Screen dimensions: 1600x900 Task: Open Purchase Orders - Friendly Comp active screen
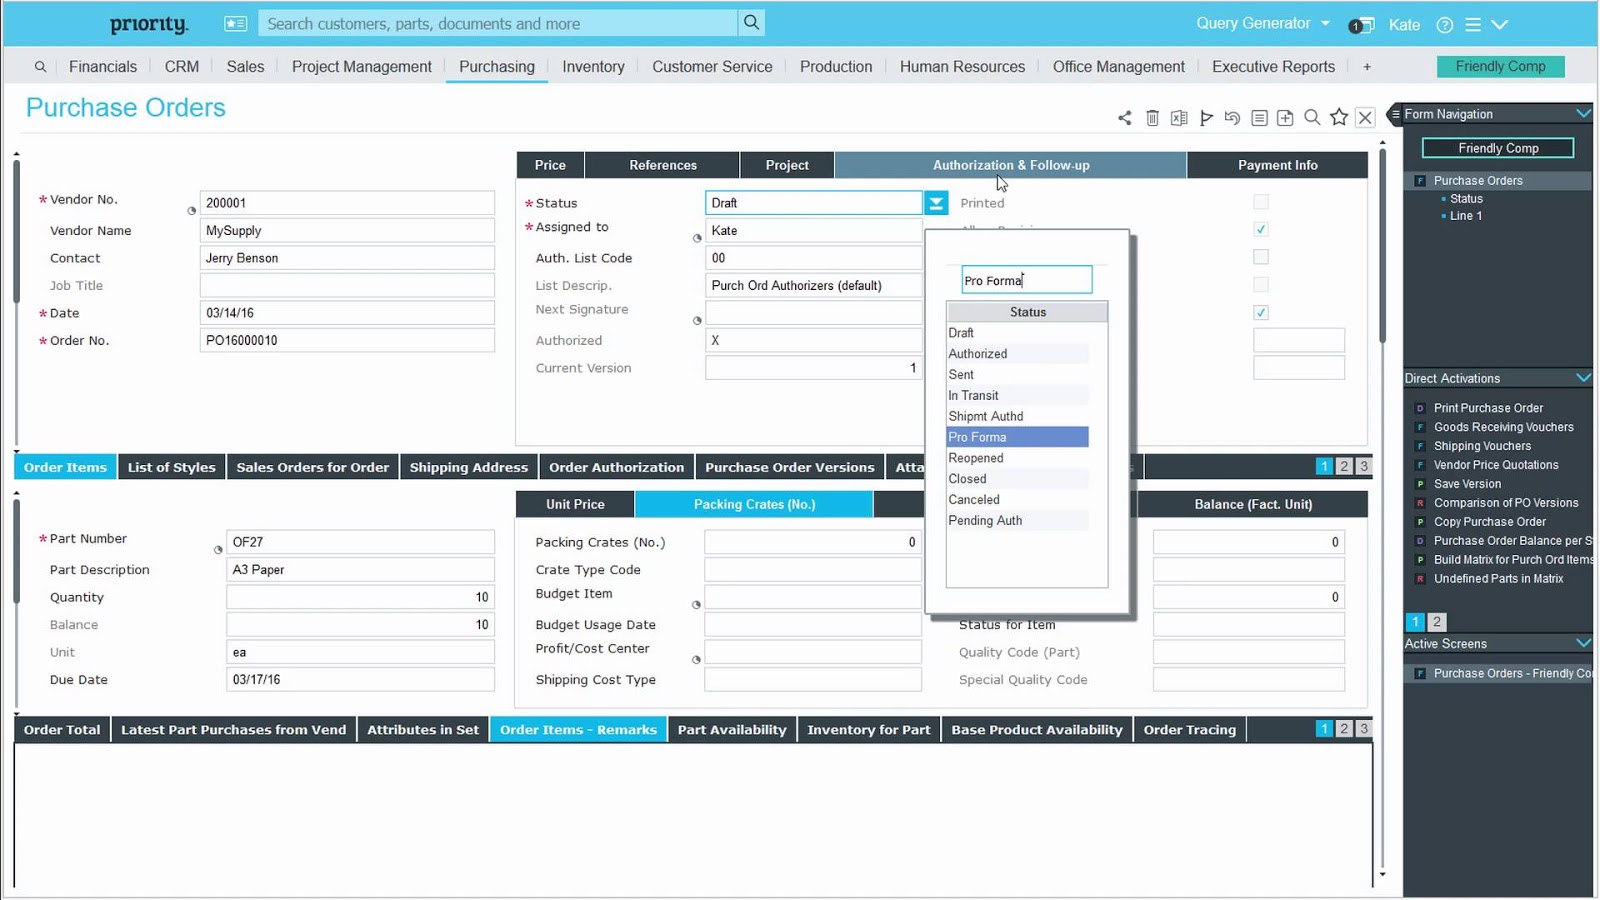[x=1512, y=673]
